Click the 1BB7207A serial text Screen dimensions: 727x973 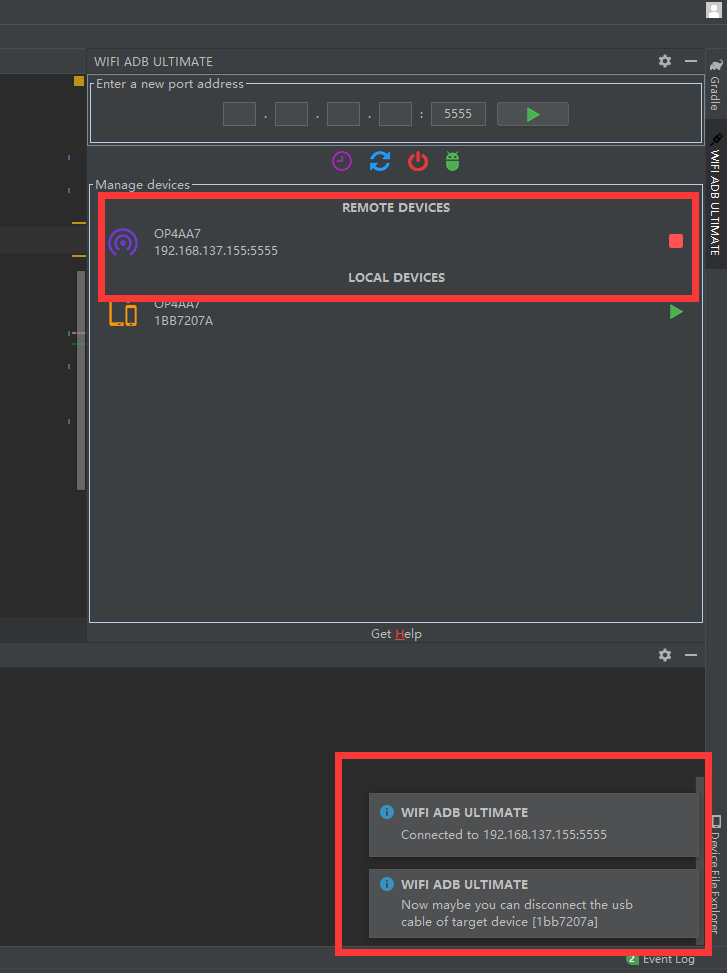[184, 321]
